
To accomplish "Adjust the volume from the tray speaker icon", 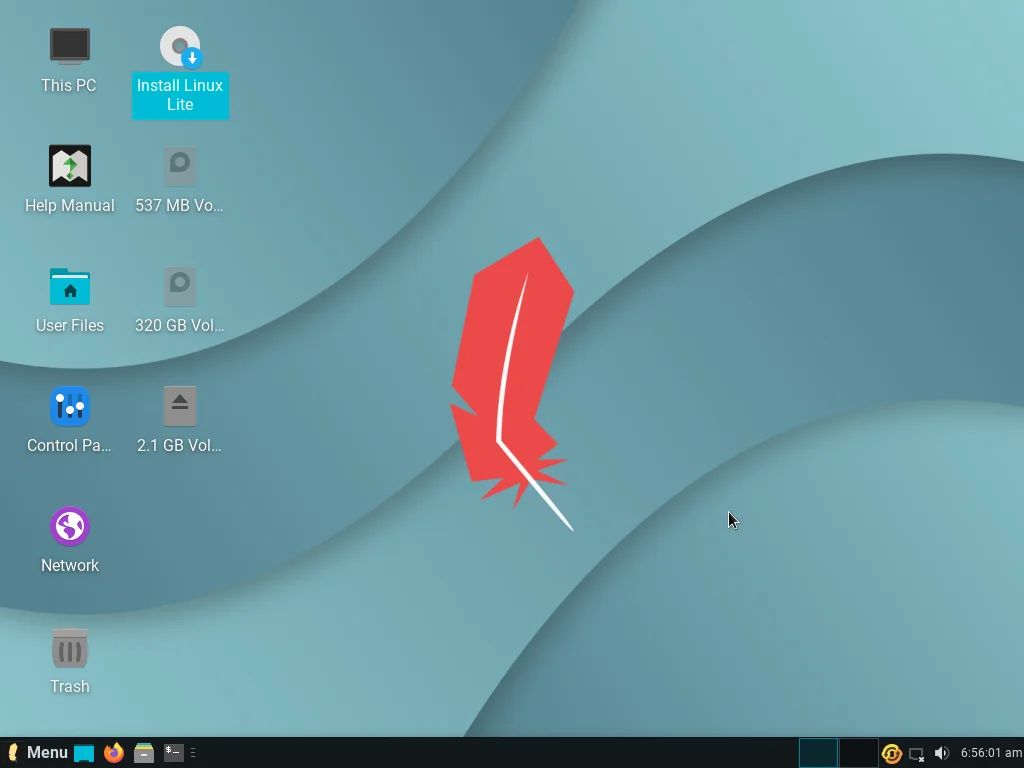I will click(x=941, y=753).
